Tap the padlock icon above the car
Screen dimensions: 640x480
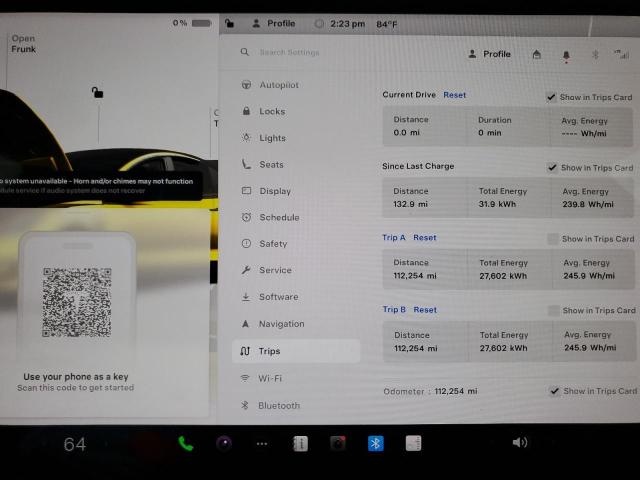pyautogui.click(x=97, y=93)
